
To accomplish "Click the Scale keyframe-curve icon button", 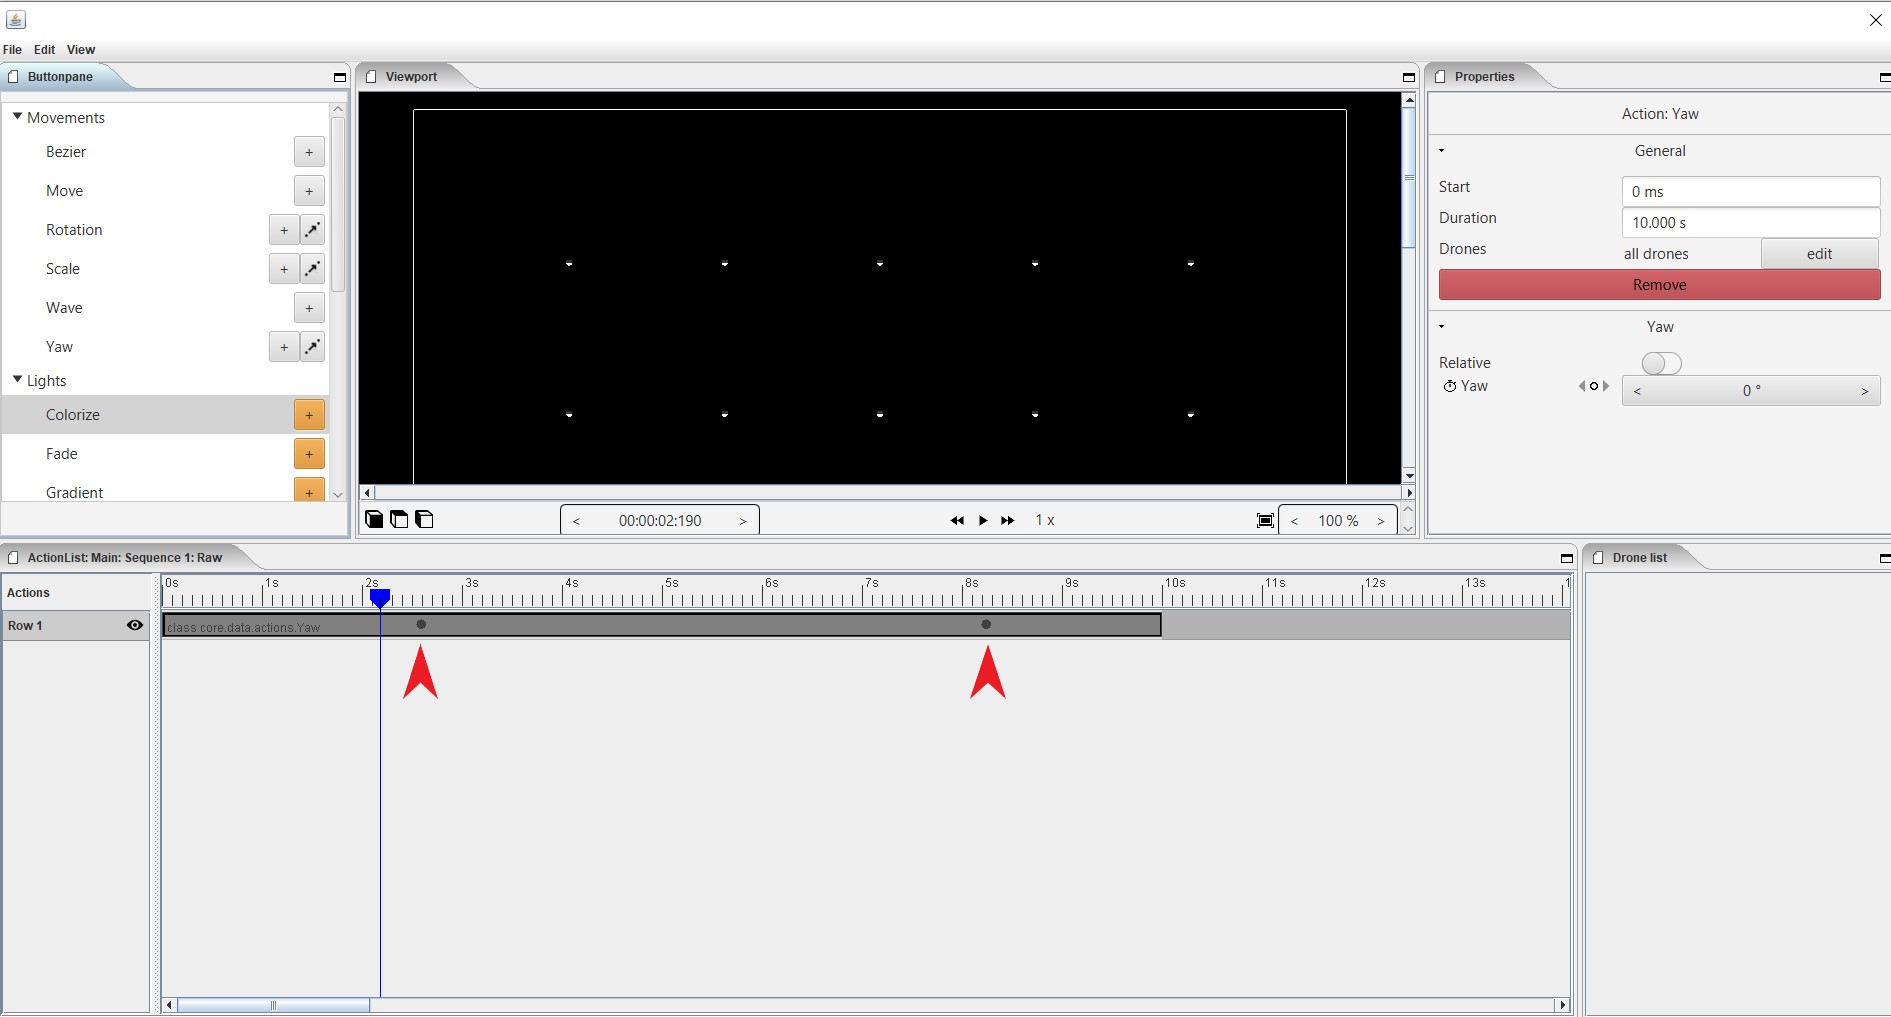I will pos(313,269).
